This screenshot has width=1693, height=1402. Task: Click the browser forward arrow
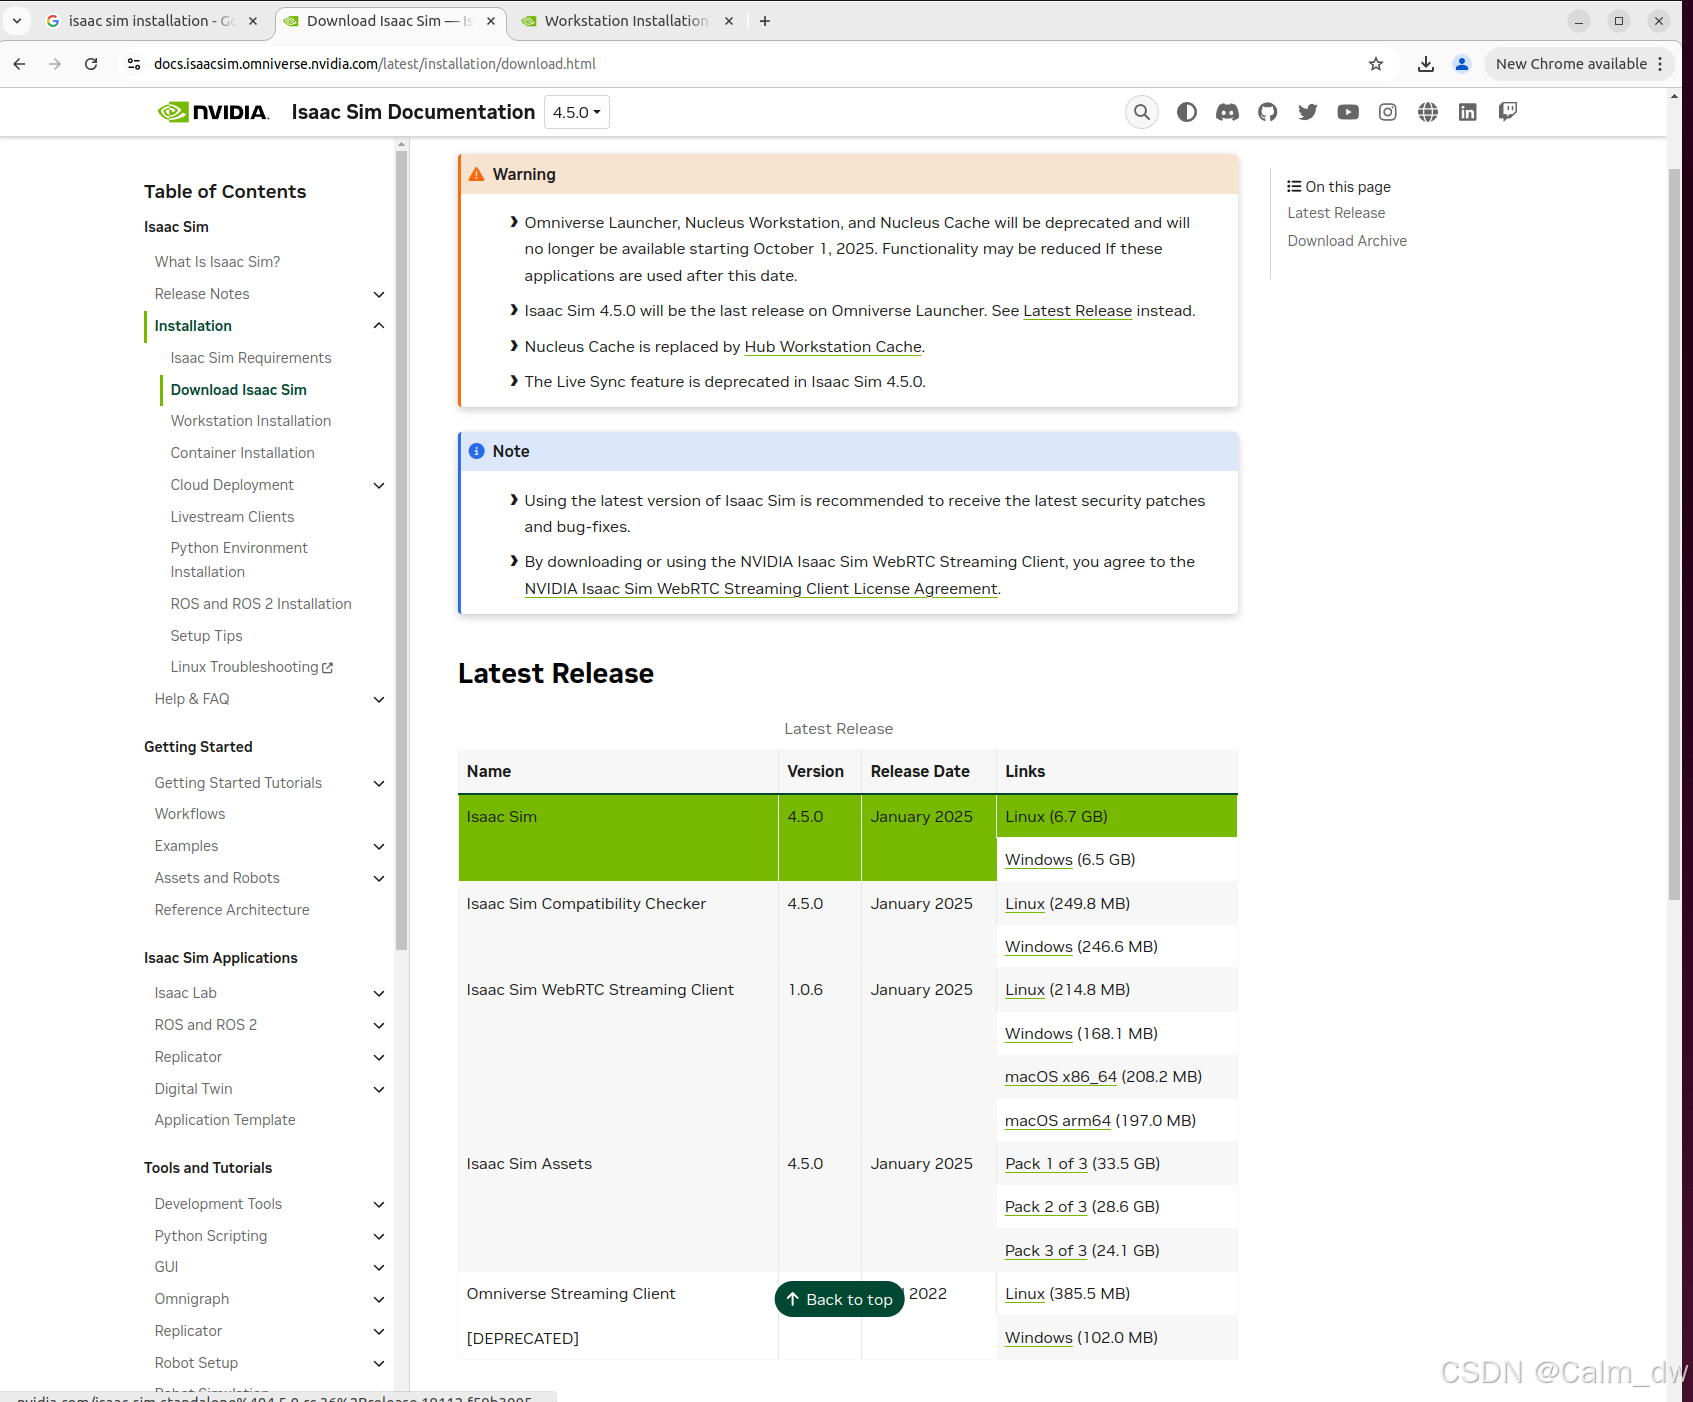click(x=55, y=64)
